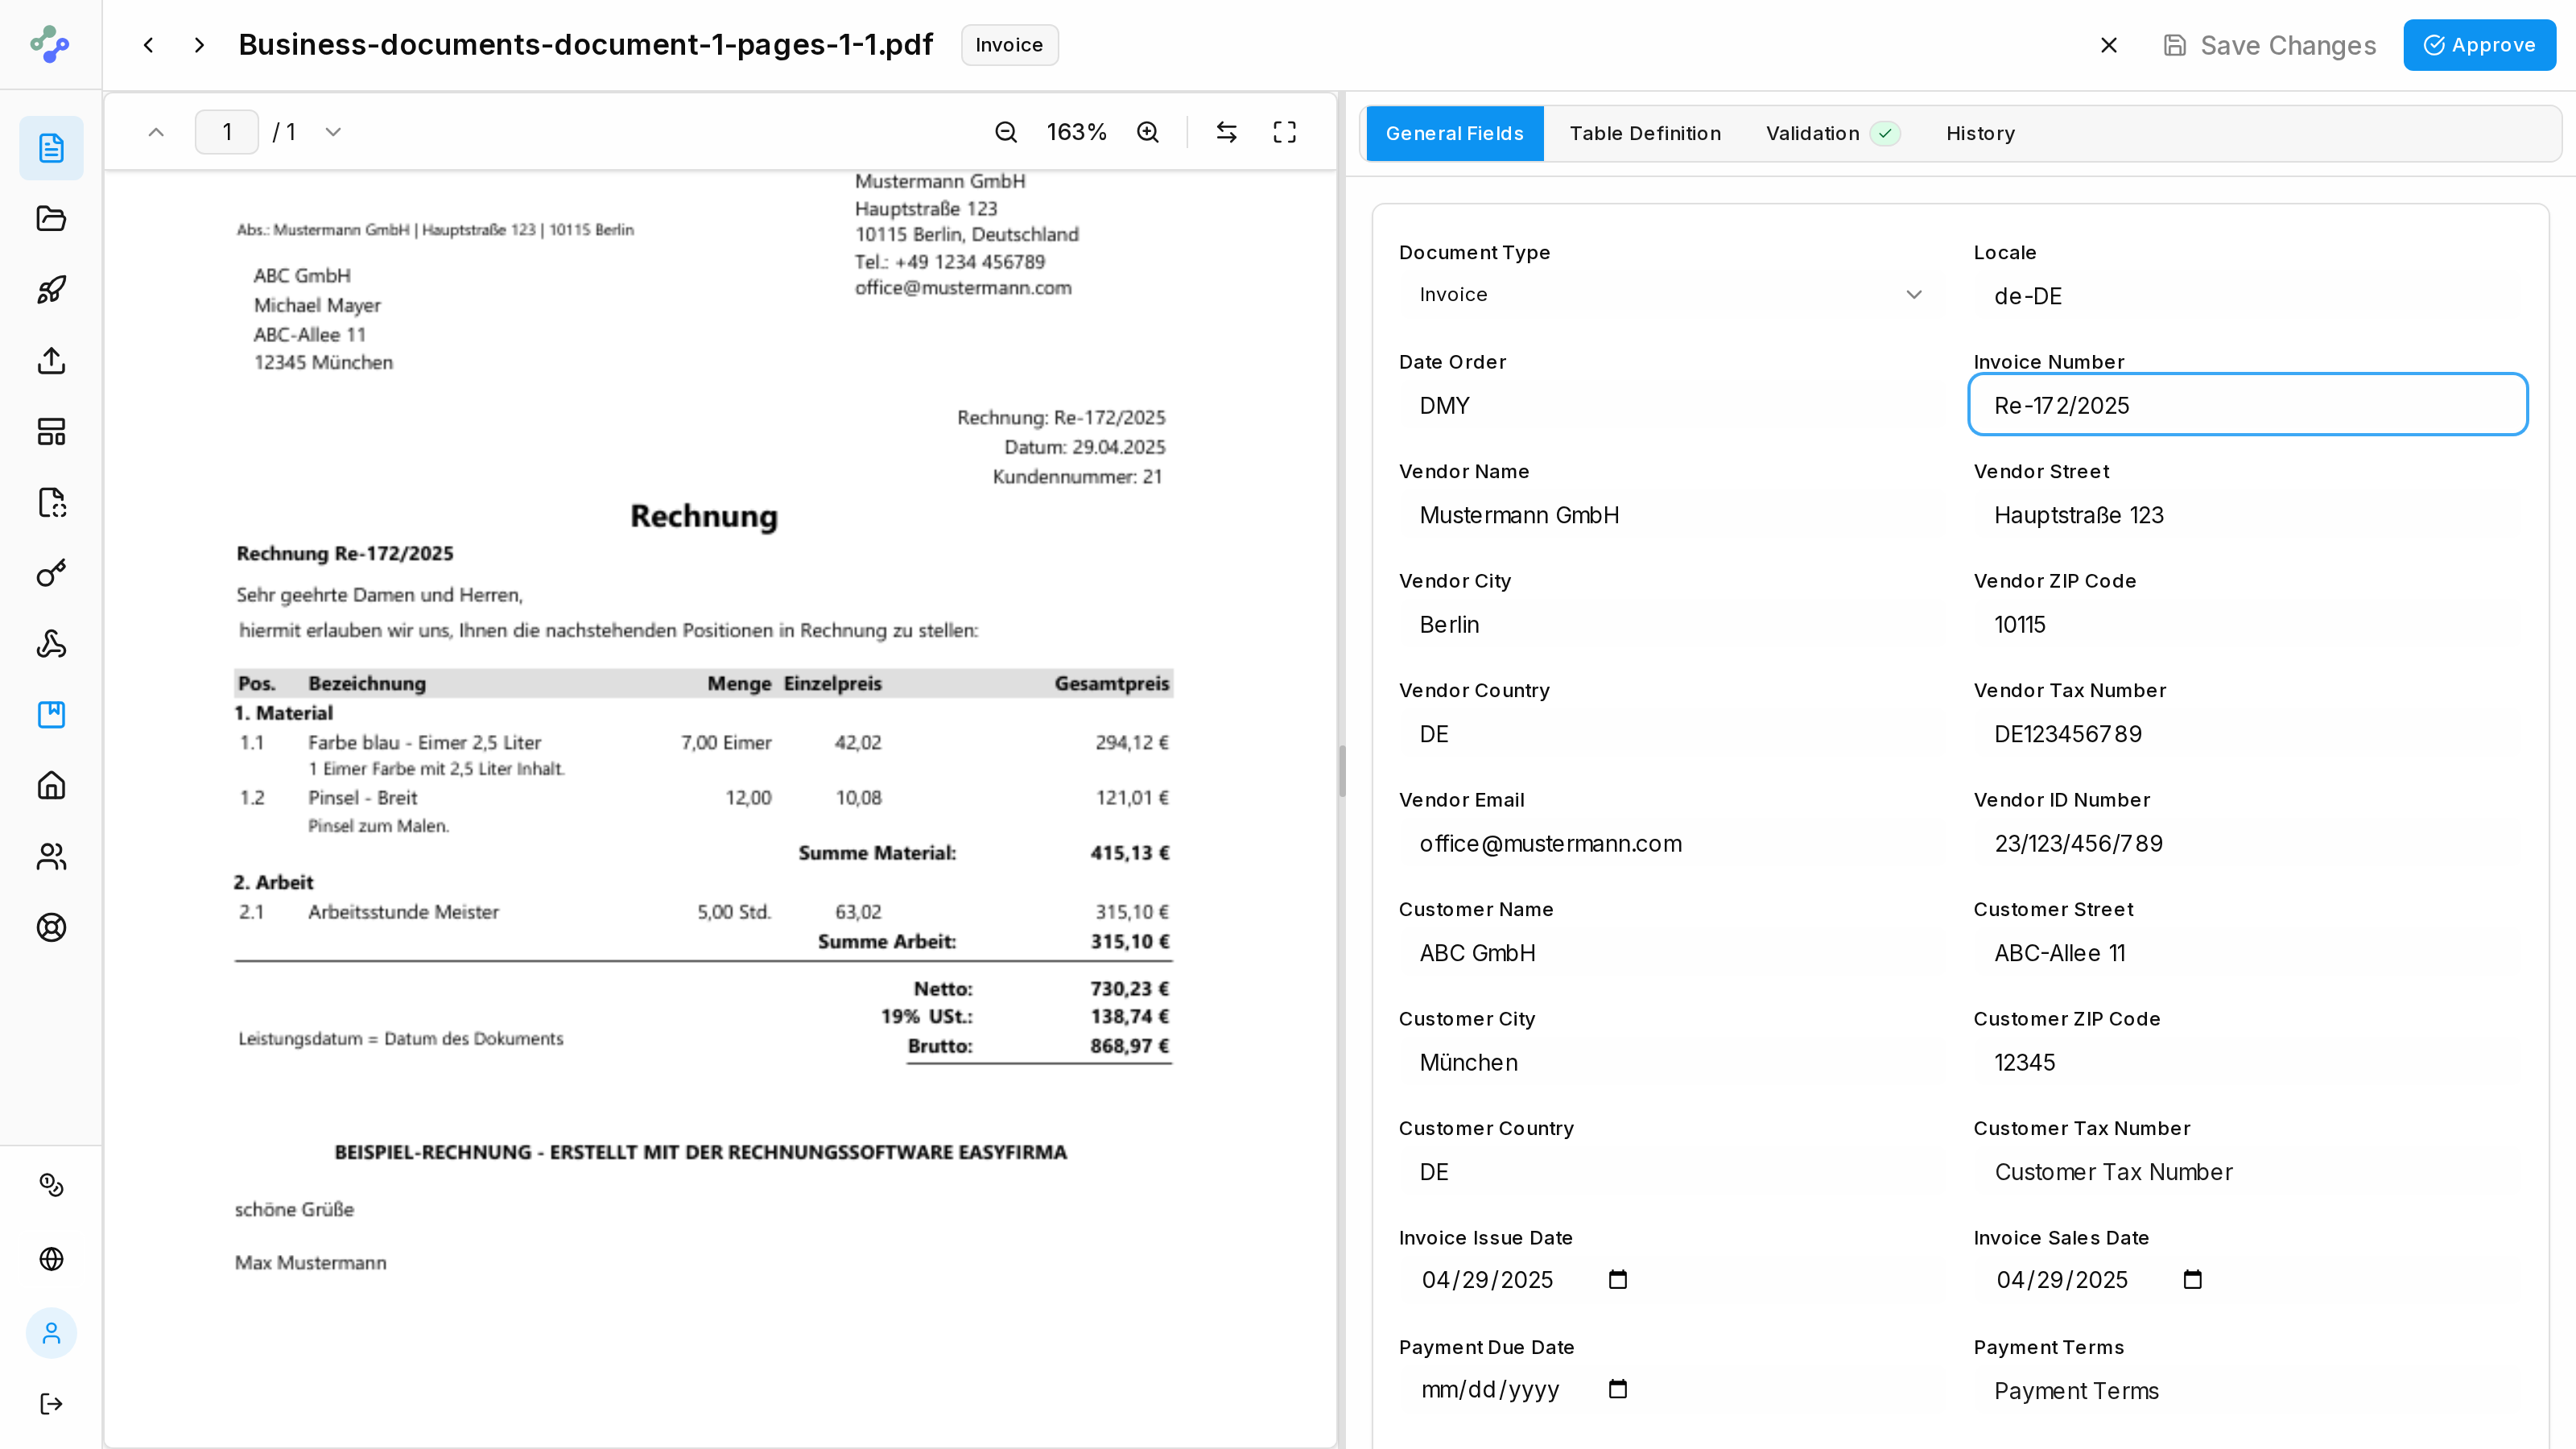Go to previous page chevron up
Viewport: 2576px width, 1449px height.
(156, 132)
